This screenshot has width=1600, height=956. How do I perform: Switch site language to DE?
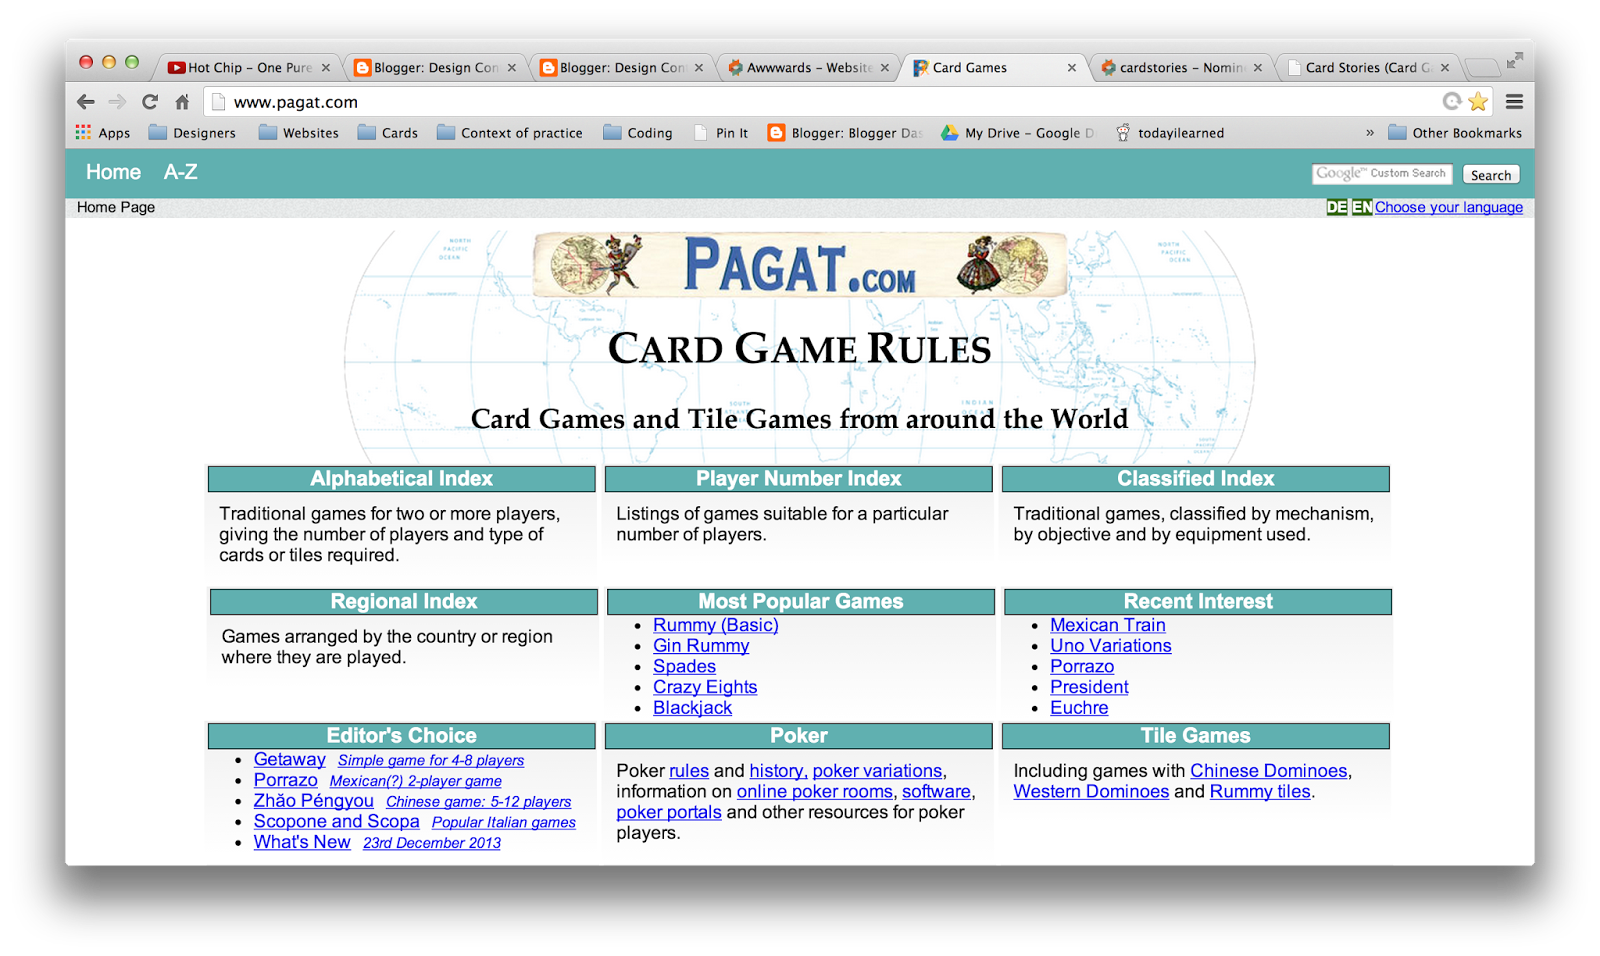click(x=1335, y=207)
